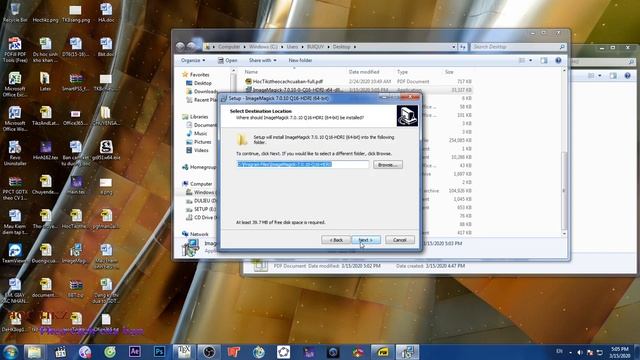640x360 pixels.
Task: Select the ImageMagick installer desktop icon
Action: (x=76, y=253)
